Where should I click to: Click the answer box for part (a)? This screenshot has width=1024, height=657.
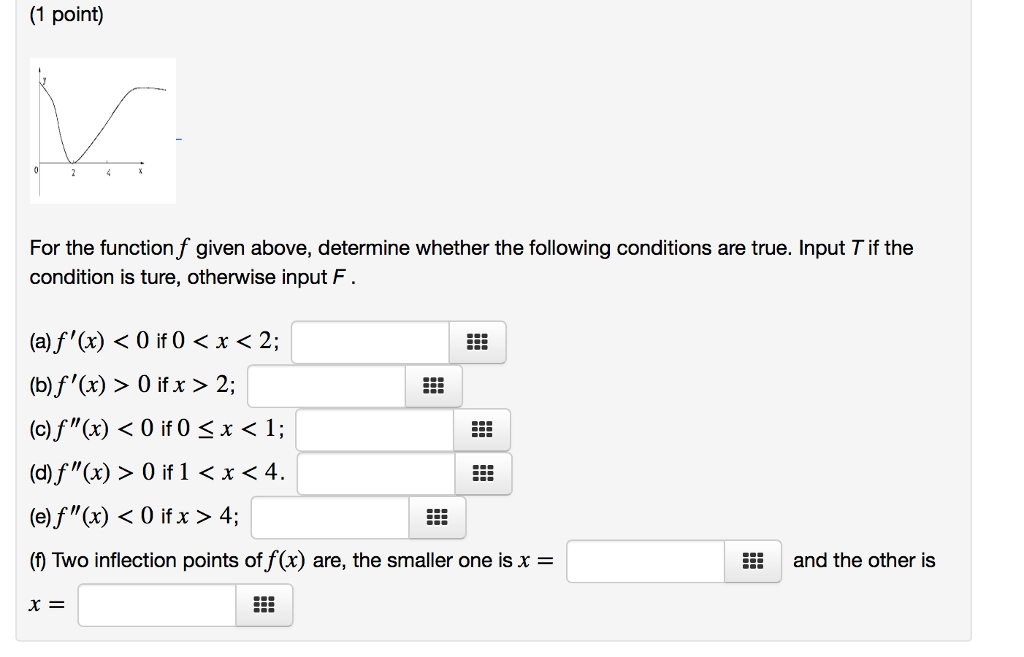point(370,341)
